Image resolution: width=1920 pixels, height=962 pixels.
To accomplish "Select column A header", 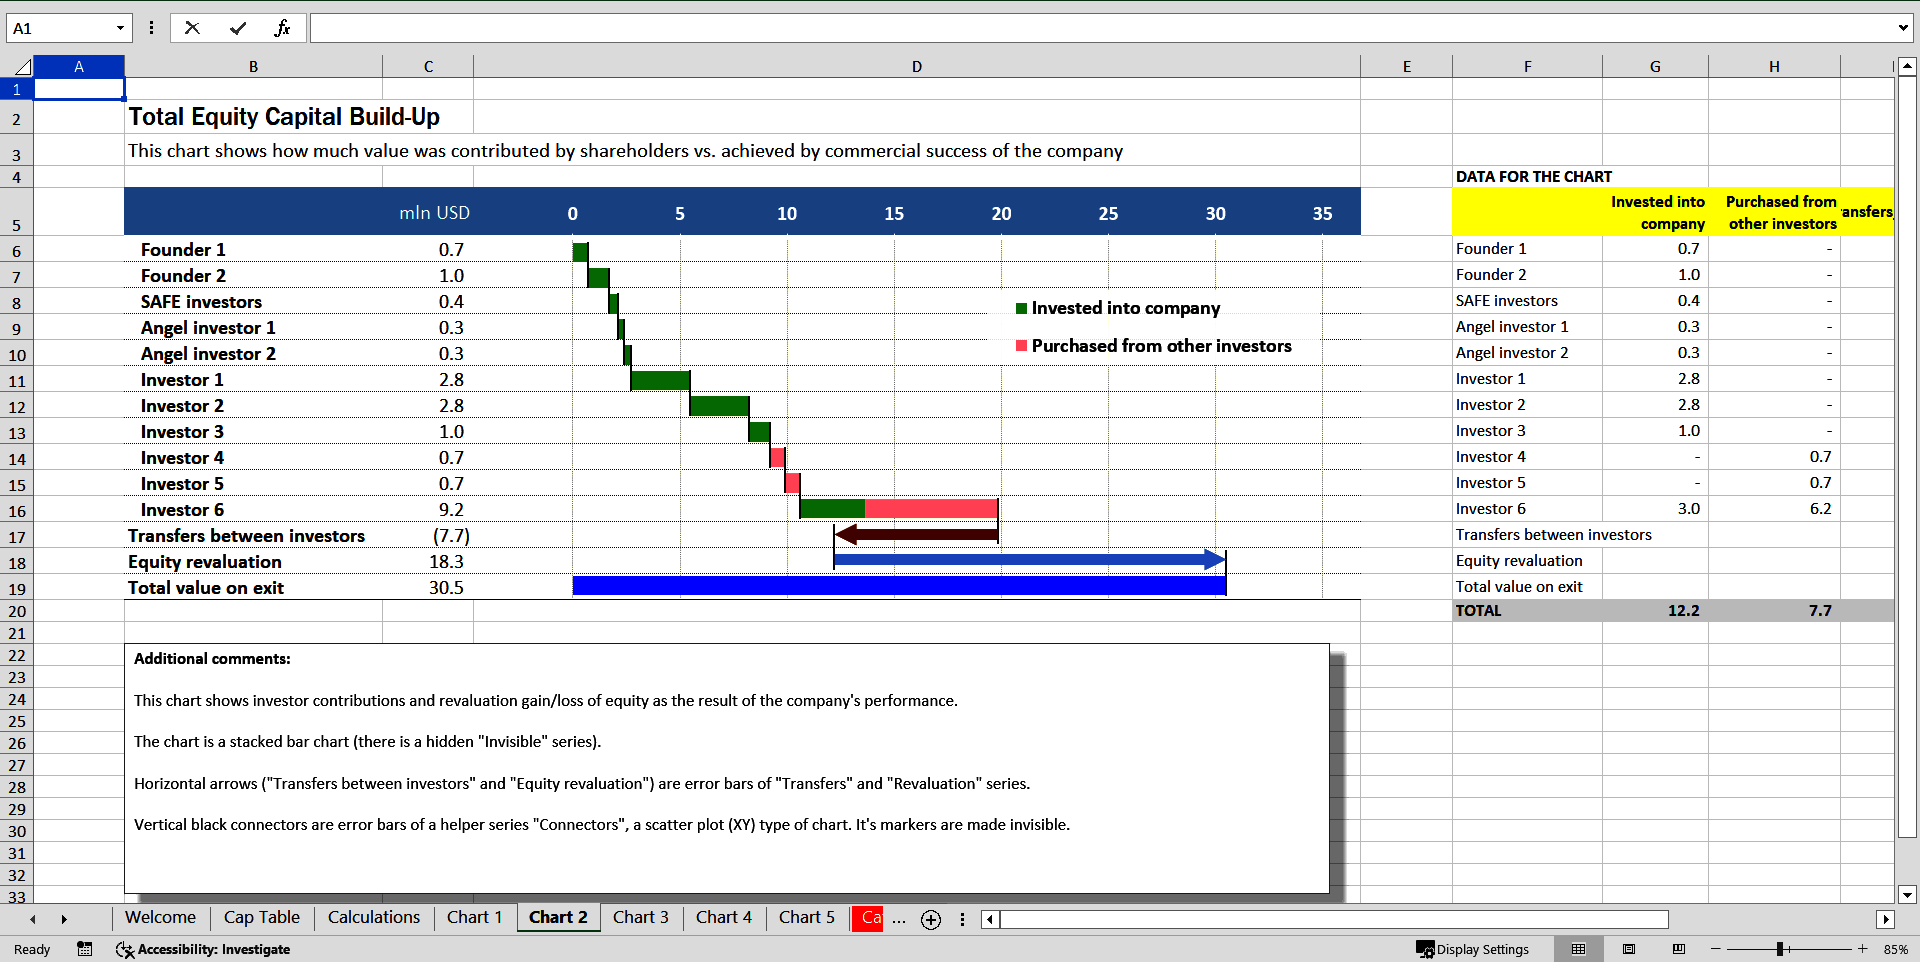I will tap(79, 67).
